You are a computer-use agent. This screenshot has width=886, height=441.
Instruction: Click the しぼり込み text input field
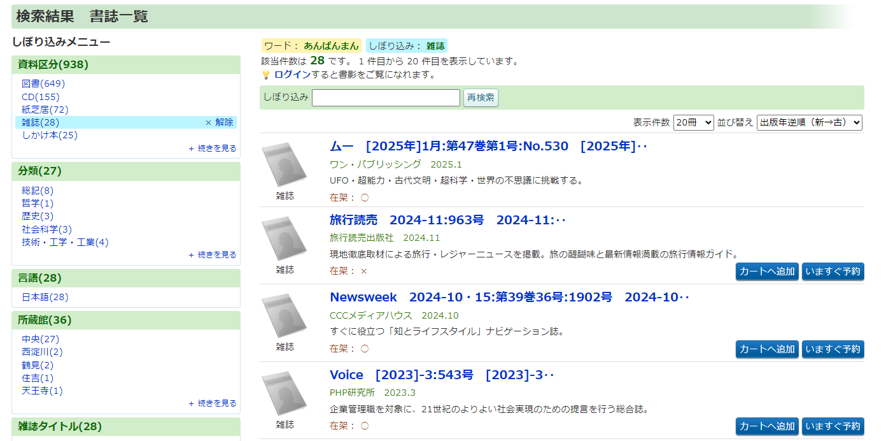tap(386, 98)
